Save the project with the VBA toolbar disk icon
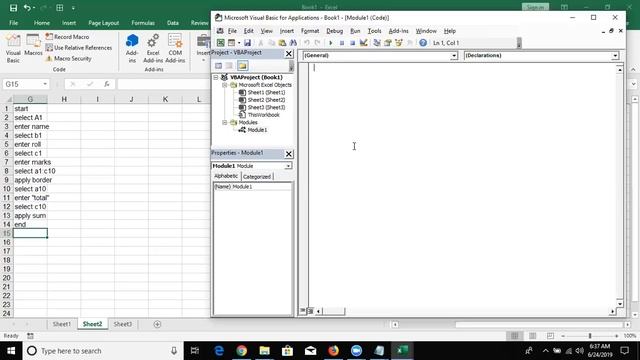 (247, 43)
